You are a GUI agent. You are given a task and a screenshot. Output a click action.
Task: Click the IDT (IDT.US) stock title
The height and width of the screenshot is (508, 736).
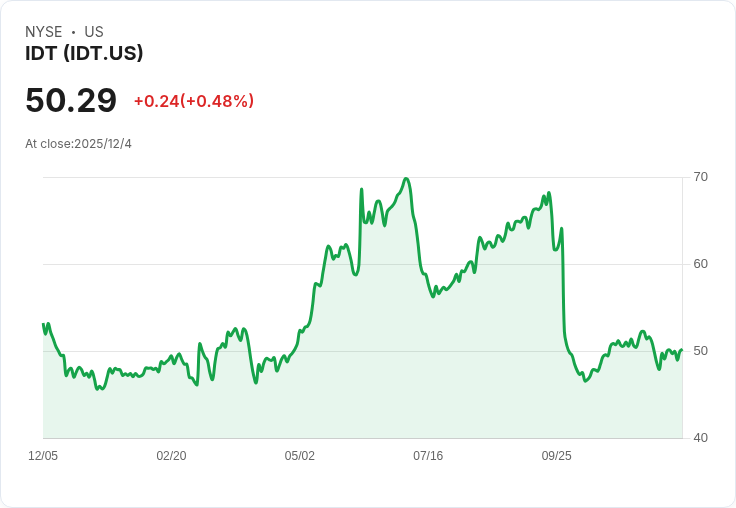84,54
